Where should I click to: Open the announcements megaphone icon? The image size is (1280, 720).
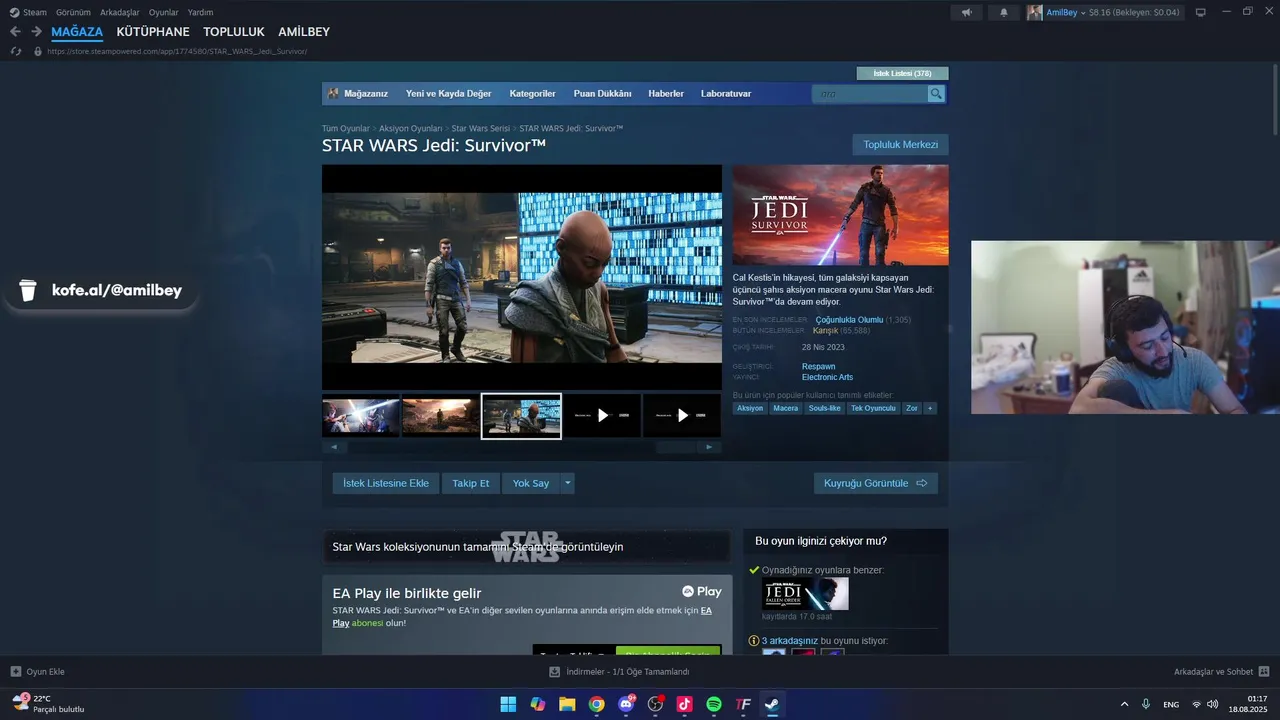click(966, 12)
